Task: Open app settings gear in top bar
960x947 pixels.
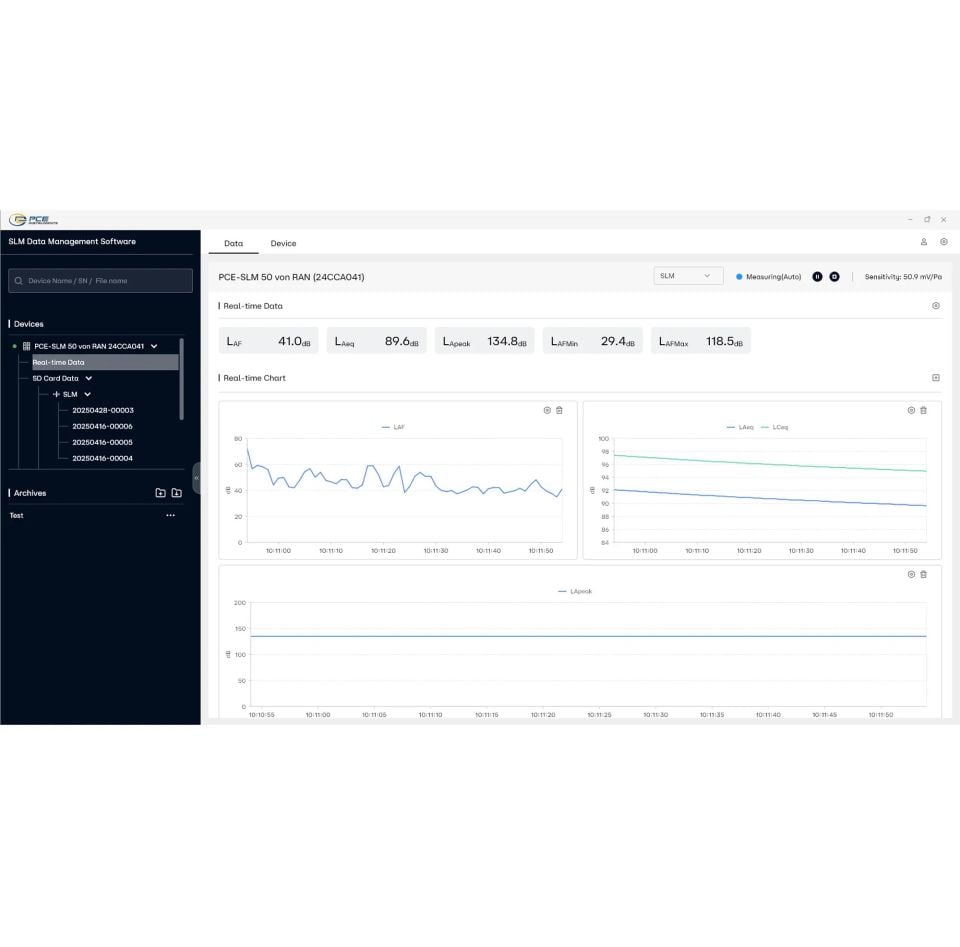Action: (x=943, y=242)
